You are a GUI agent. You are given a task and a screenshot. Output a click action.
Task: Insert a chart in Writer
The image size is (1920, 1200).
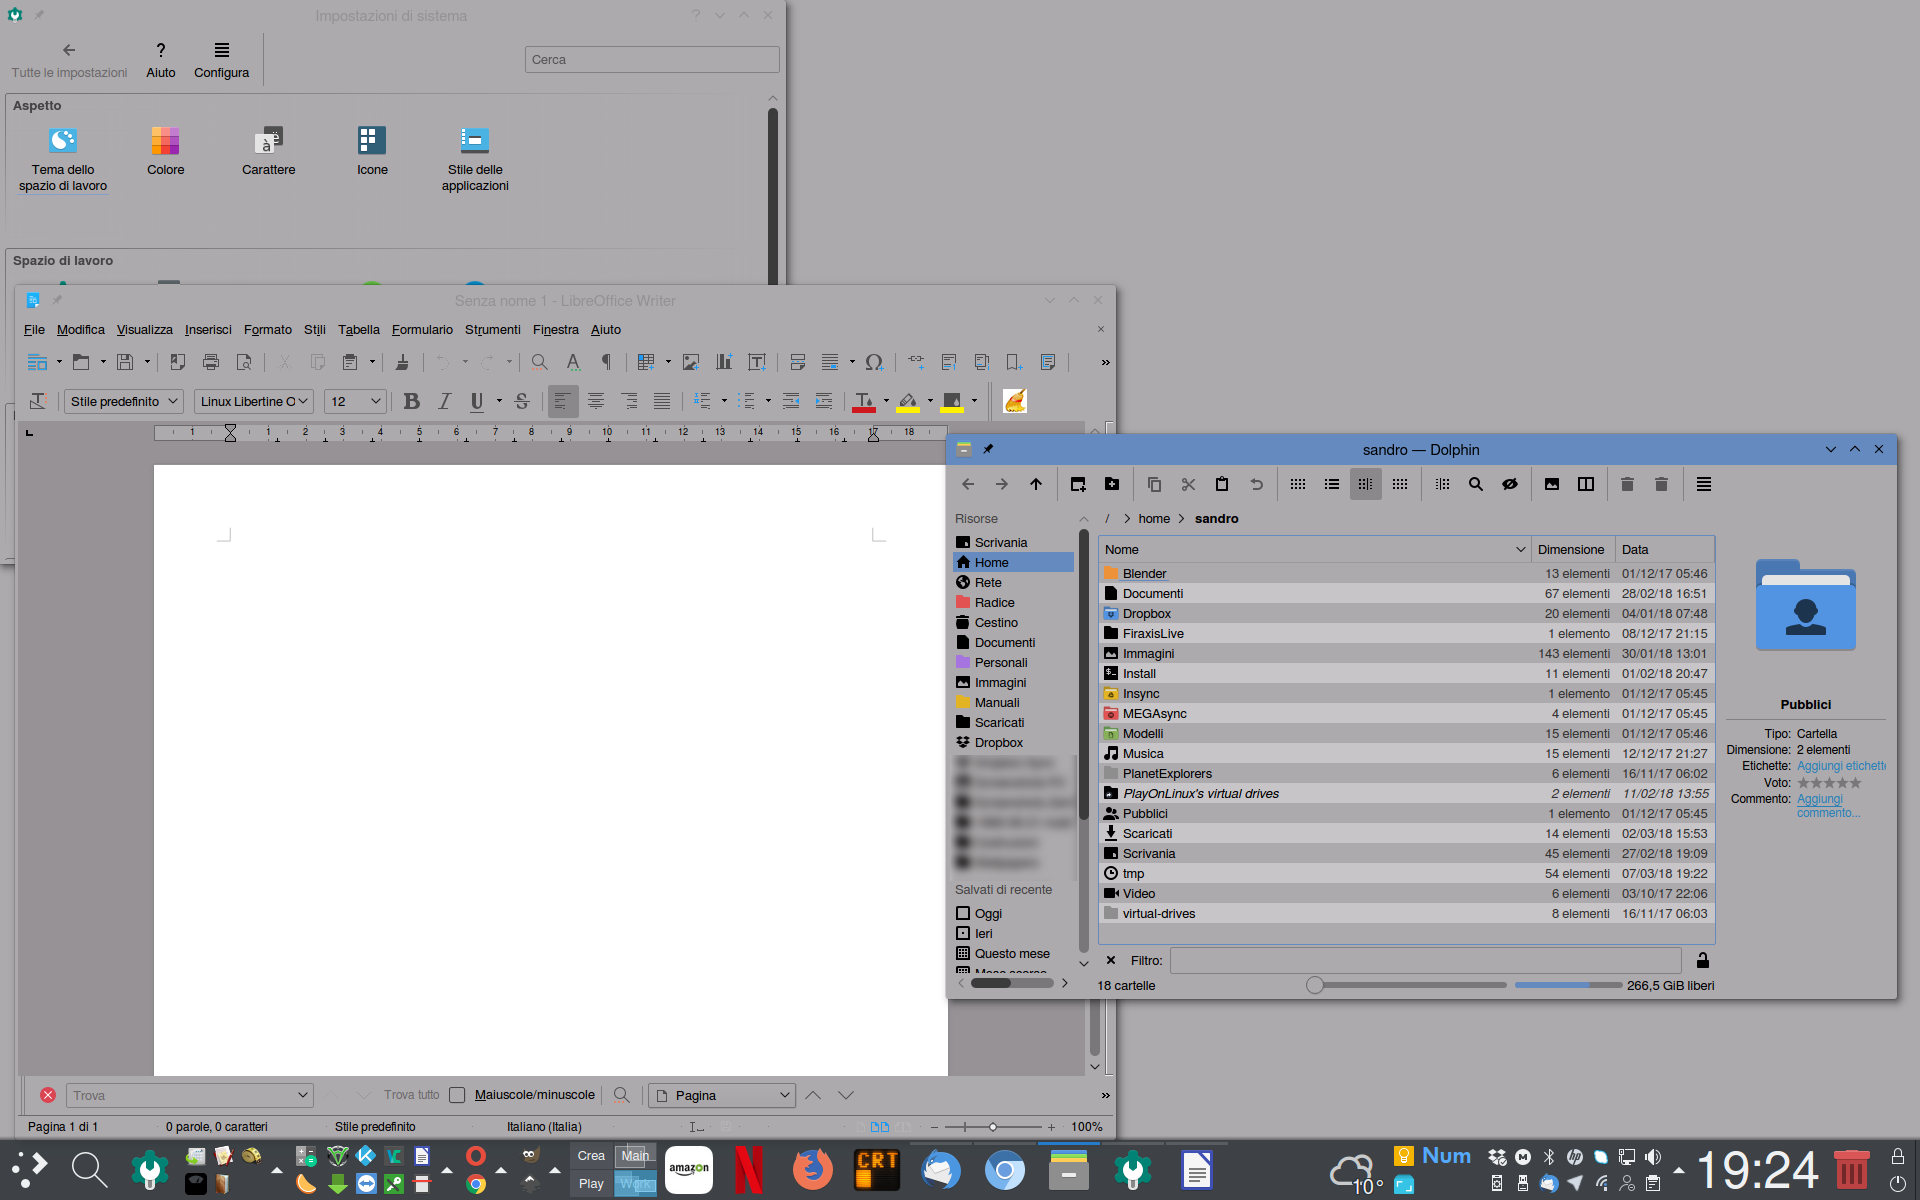click(724, 362)
